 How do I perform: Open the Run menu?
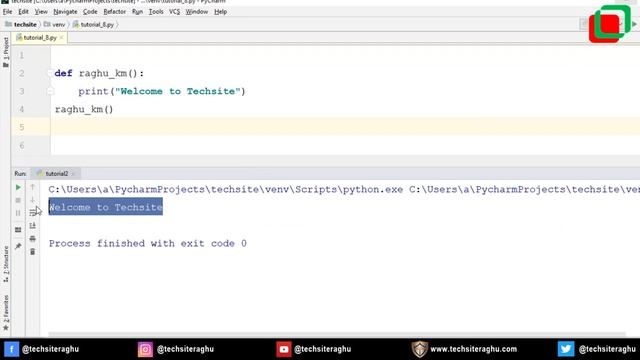[137, 12]
